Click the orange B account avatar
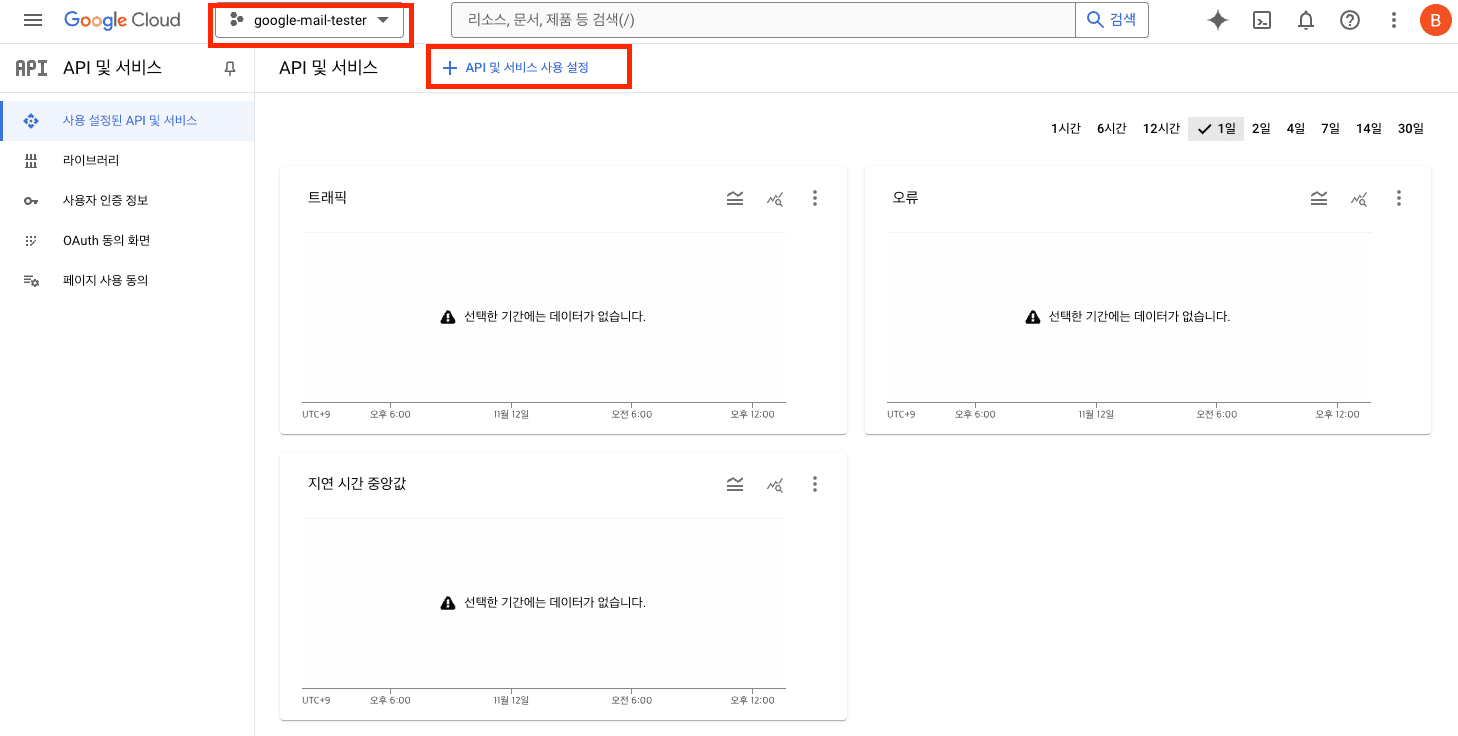The width and height of the screenshot is (1458, 736). [x=1435, y=20]
